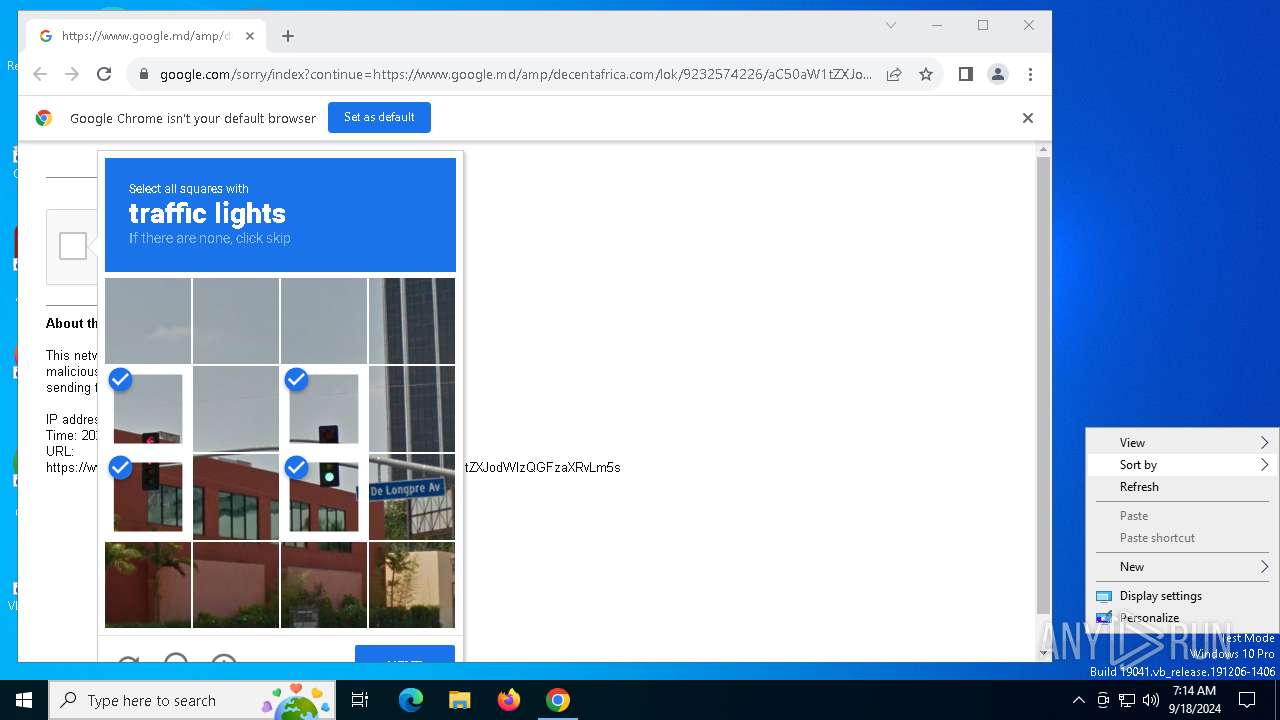Click the site lock icon
The height and width of the screenshot is (720, 1280).
pyautogui.click(x=144, y=74)
